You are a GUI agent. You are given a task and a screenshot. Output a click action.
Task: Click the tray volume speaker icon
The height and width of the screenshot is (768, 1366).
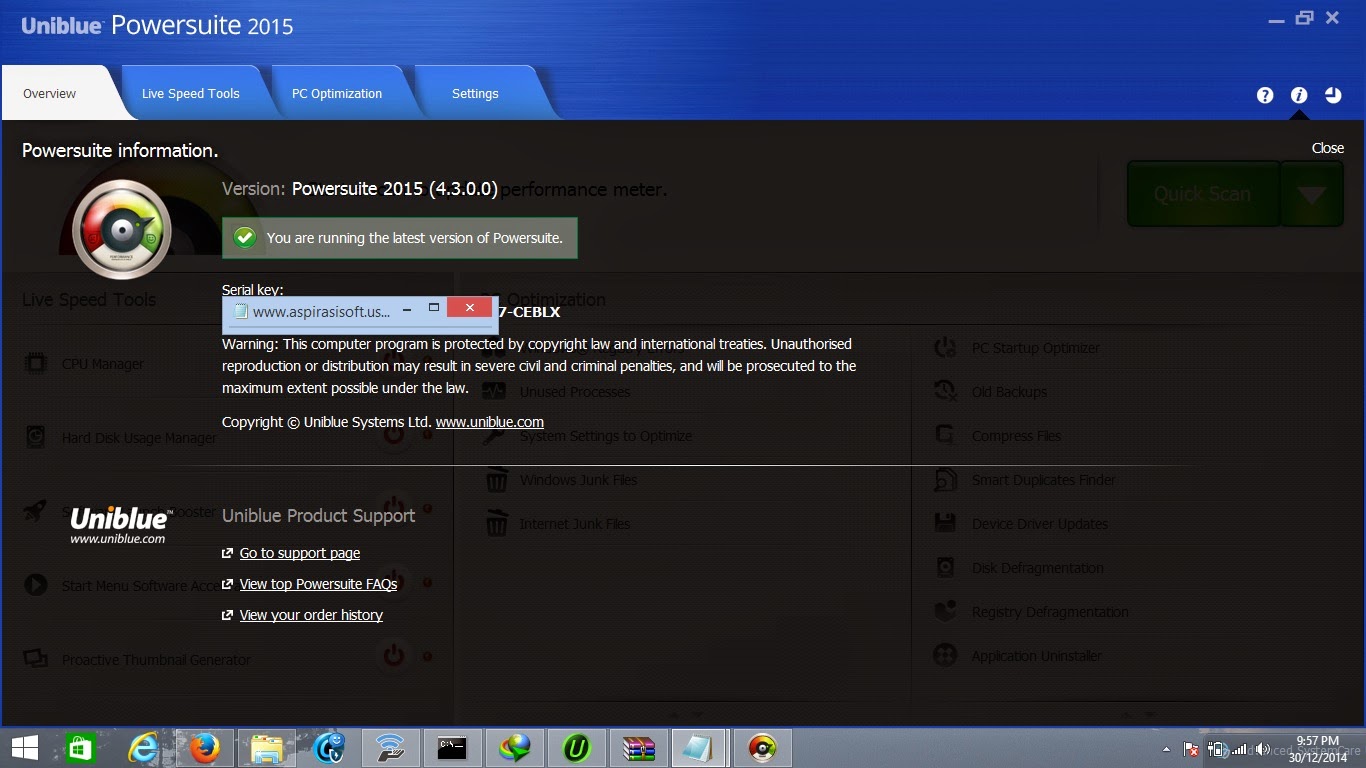pos(1261,749)
